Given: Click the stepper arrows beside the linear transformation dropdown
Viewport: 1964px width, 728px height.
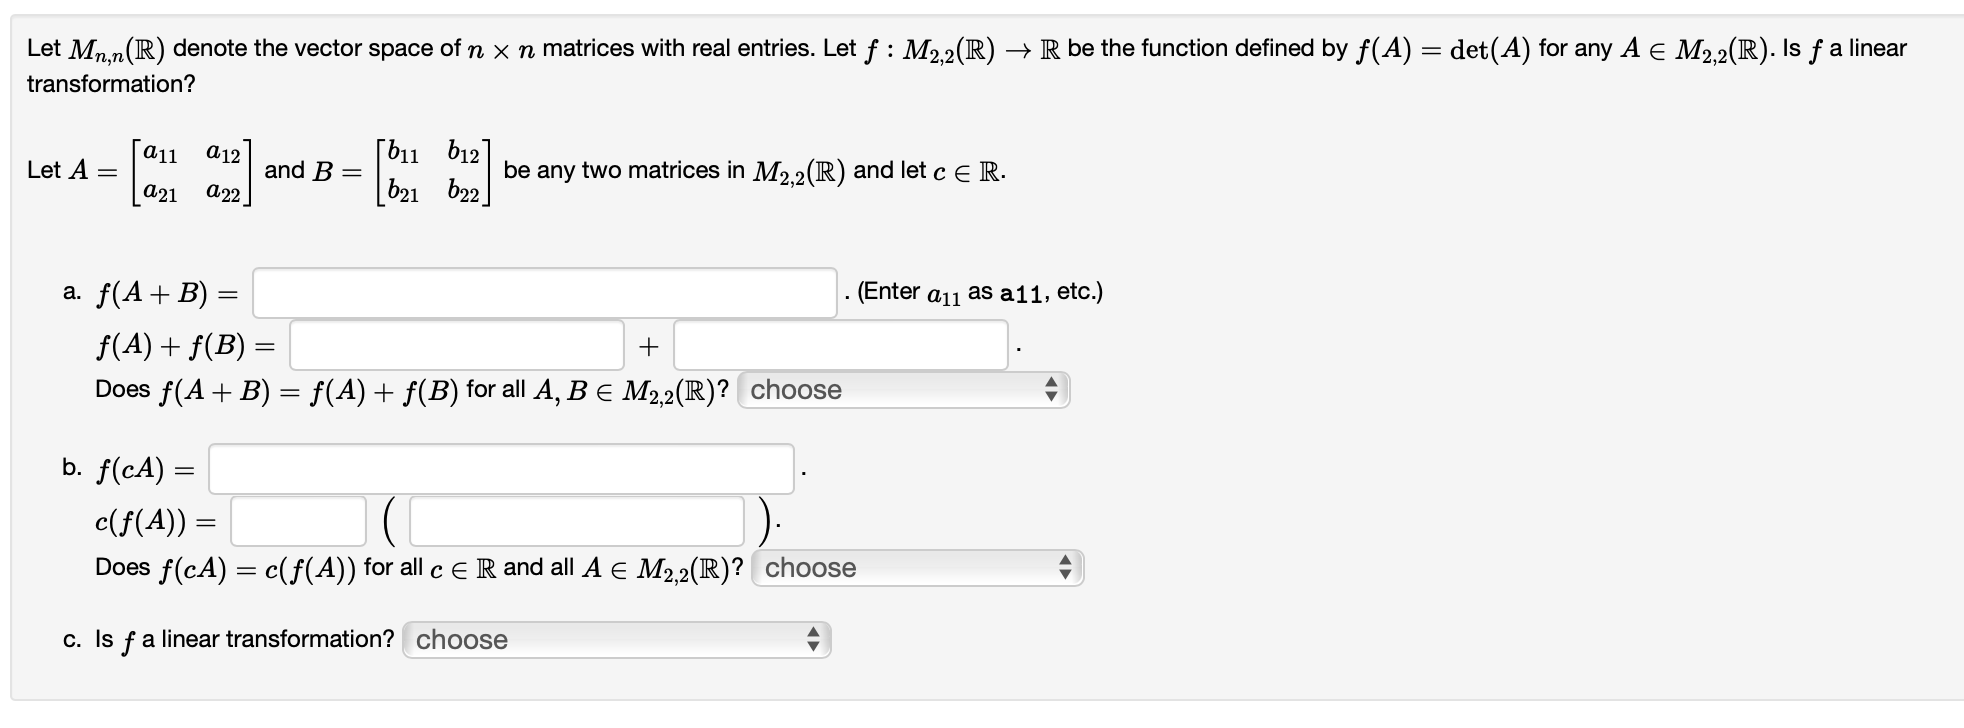Looking at the screenshot, I should point(815,640).
